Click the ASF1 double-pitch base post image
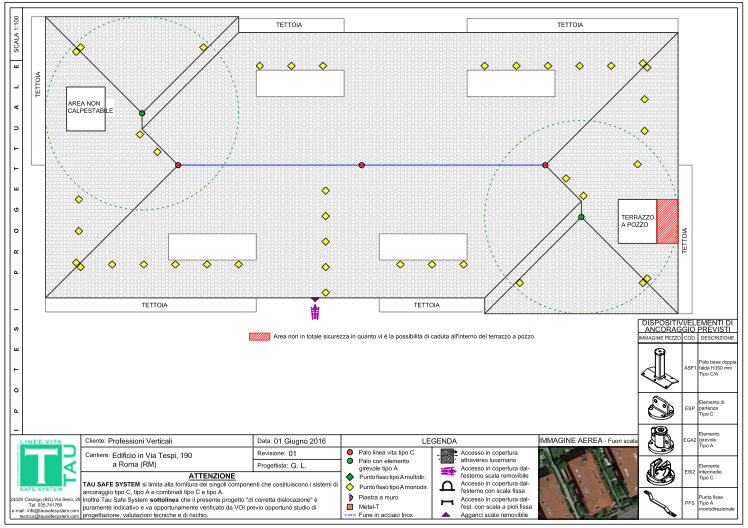This screenshot has height=528, width=748. click(x=660, y=368)
